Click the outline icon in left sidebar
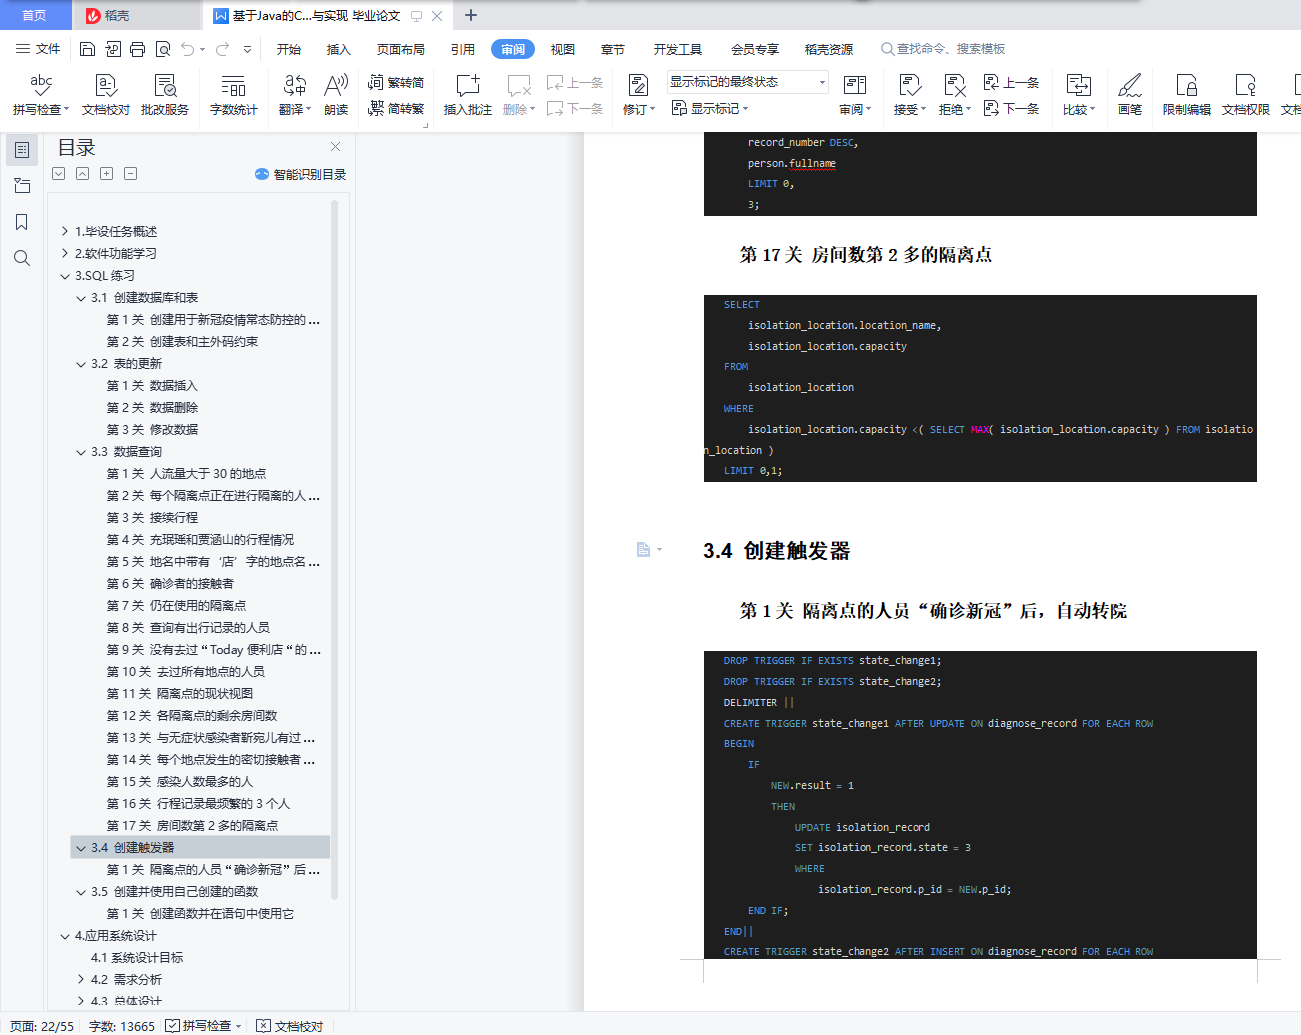This screenshot has height=1035, width=1301. click(22, 150)
